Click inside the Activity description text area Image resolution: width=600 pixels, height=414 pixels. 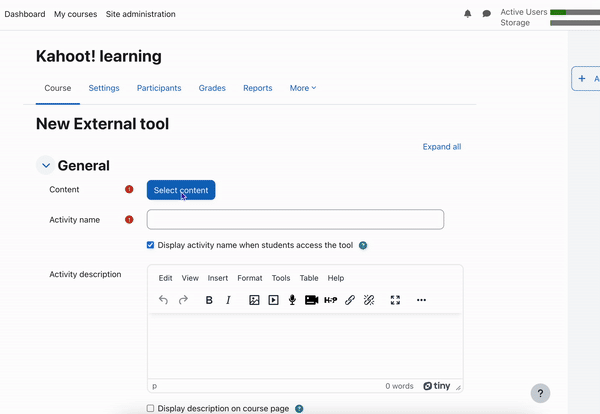pyautogui.click(x=305, y=346)
